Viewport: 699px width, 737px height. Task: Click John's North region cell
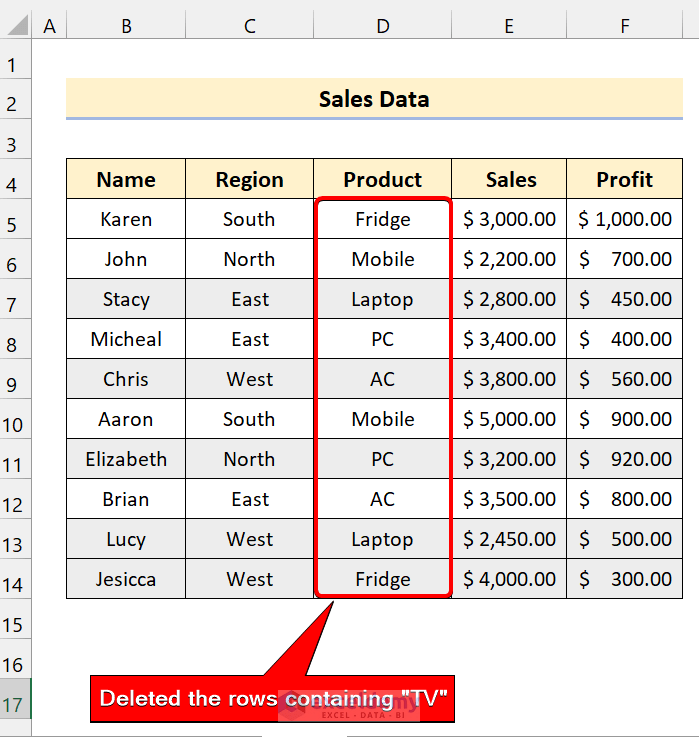point(250,259)
